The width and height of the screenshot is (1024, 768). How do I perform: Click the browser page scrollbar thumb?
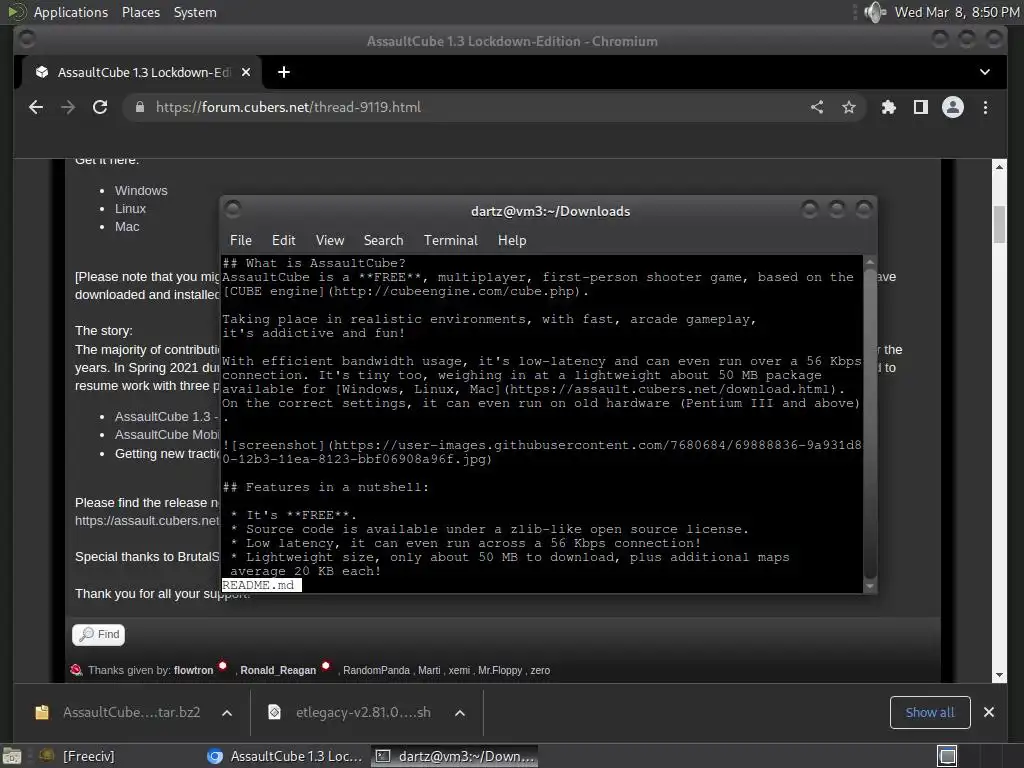999,224
